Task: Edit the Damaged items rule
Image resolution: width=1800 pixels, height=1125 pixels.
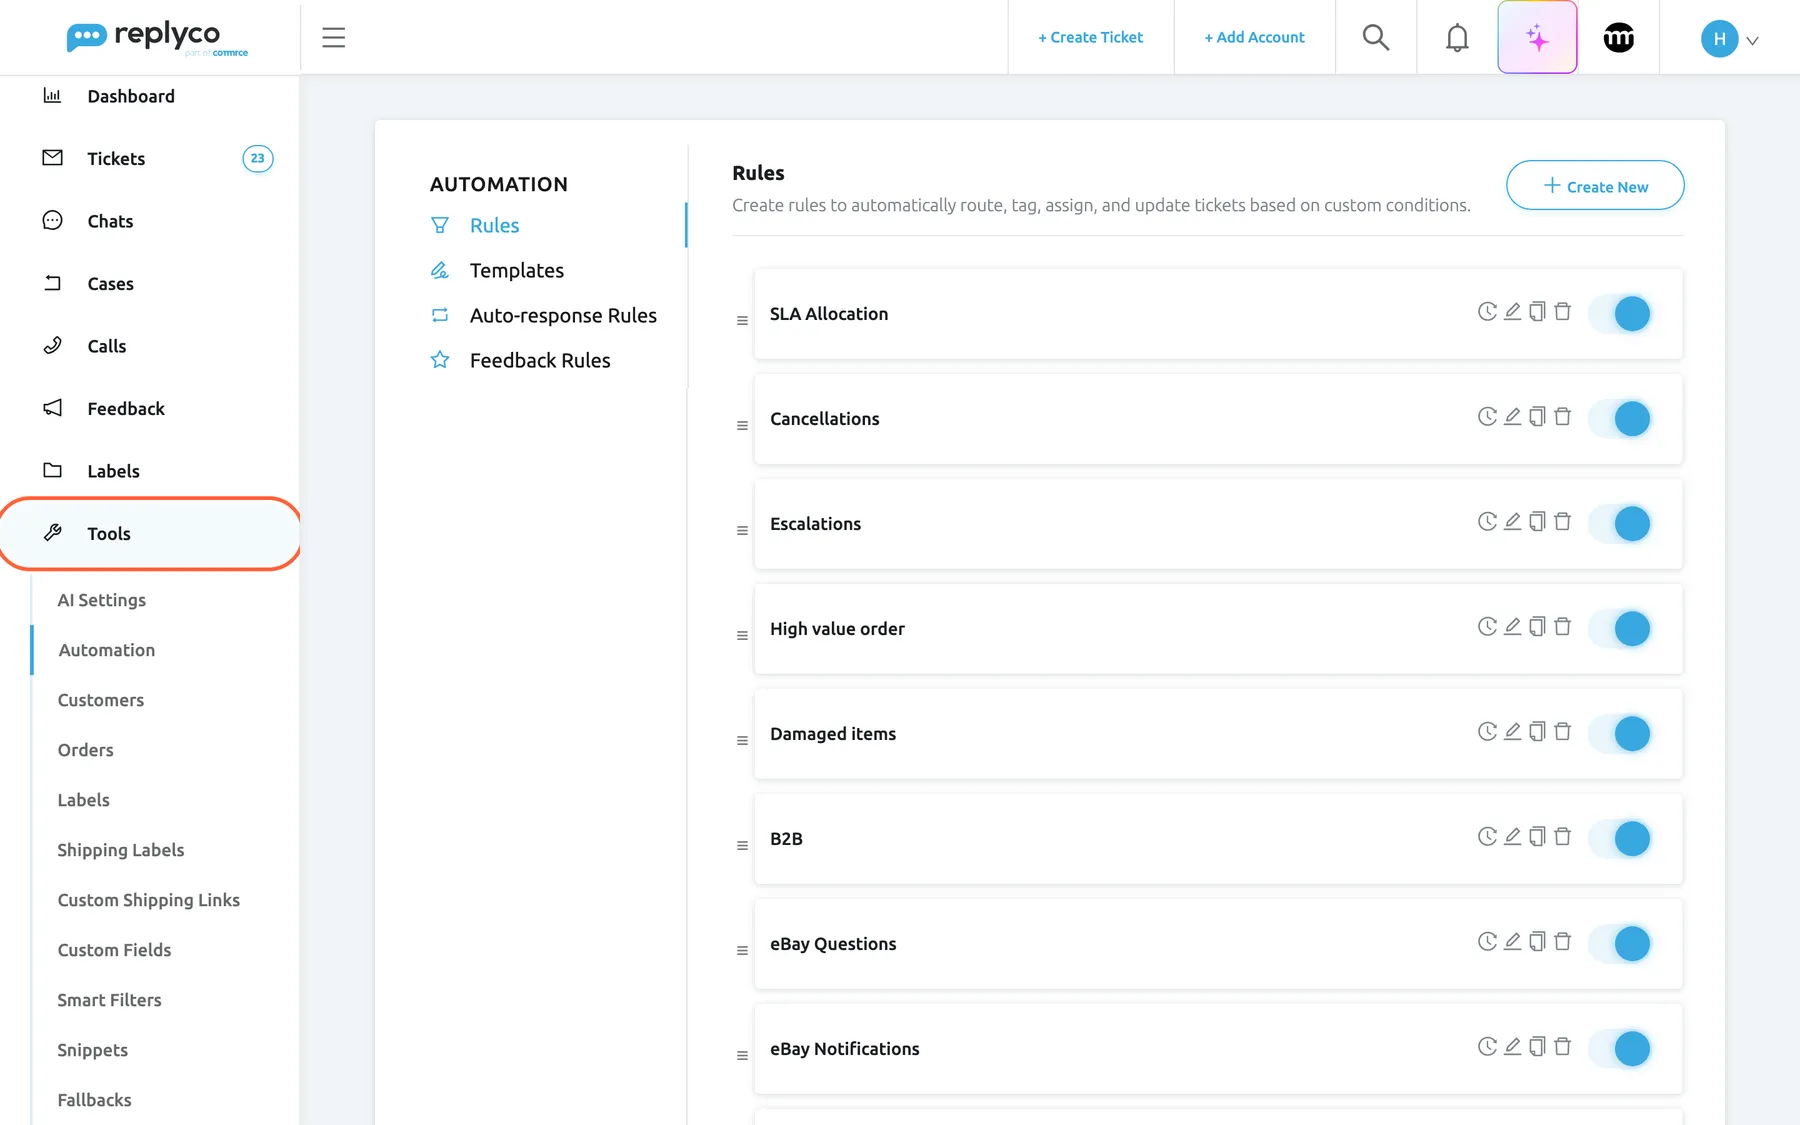Action: (x=1512, y=732)
